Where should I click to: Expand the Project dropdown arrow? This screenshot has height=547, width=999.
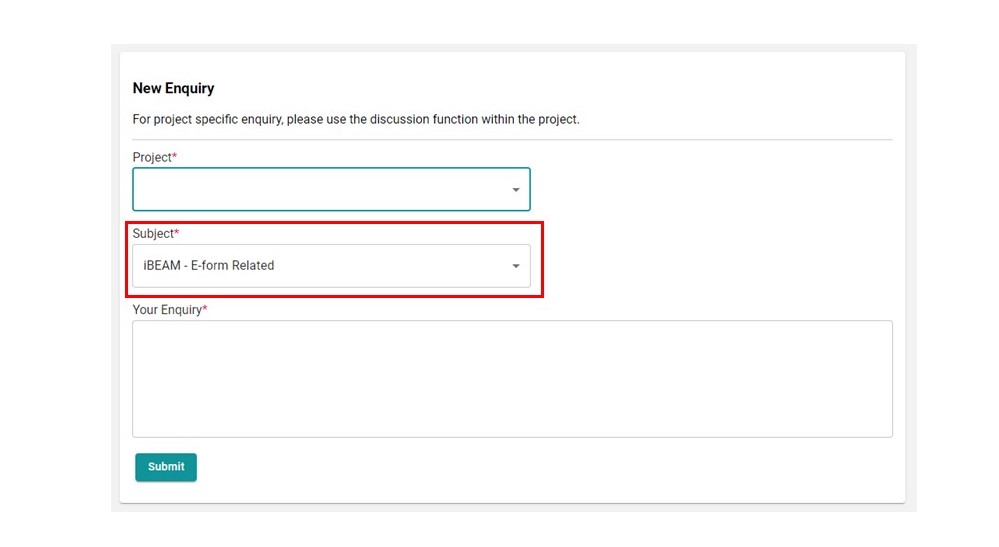coord(516,190)
